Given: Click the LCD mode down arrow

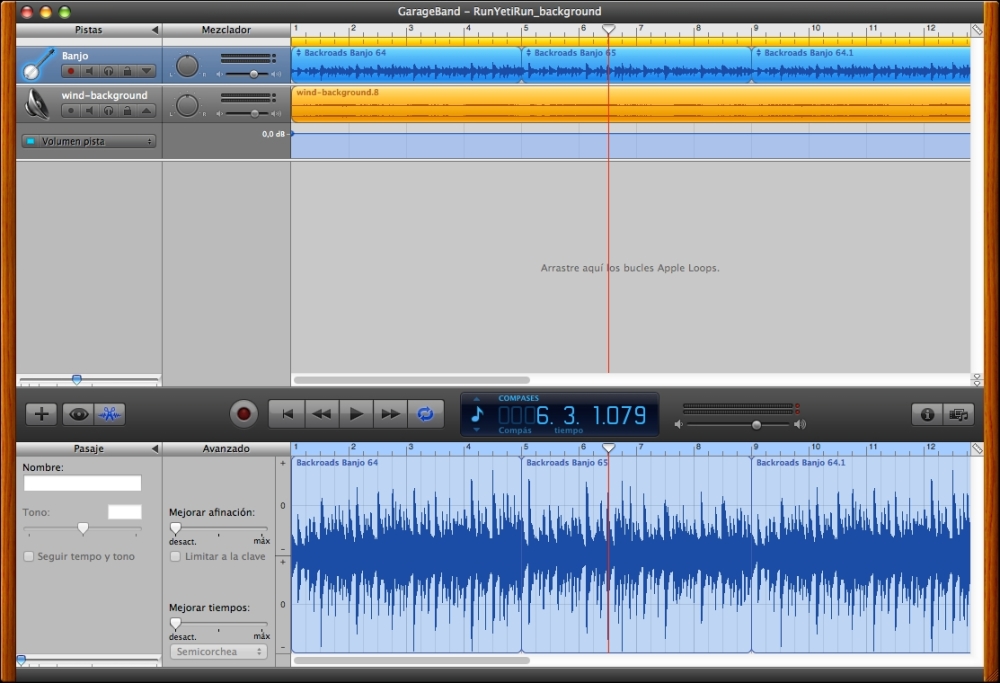Looking at the screenshot, I should (x=476, y=430).
